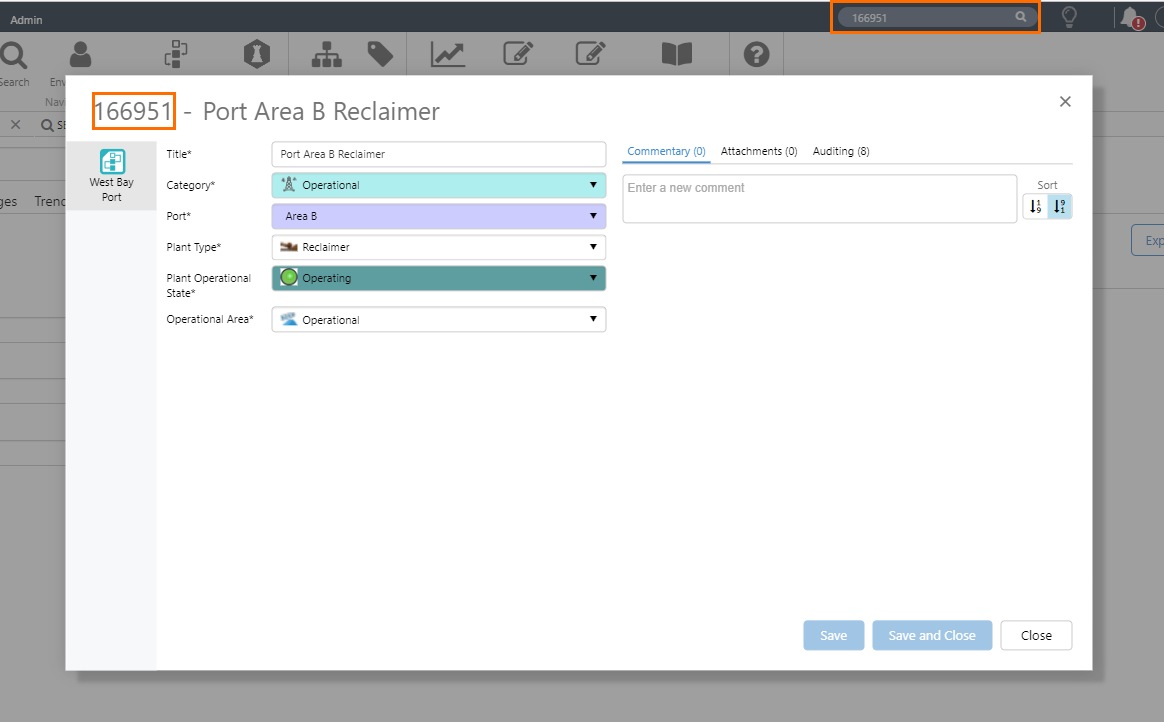
Task: Open the Auditing tab
Action: 840,151
